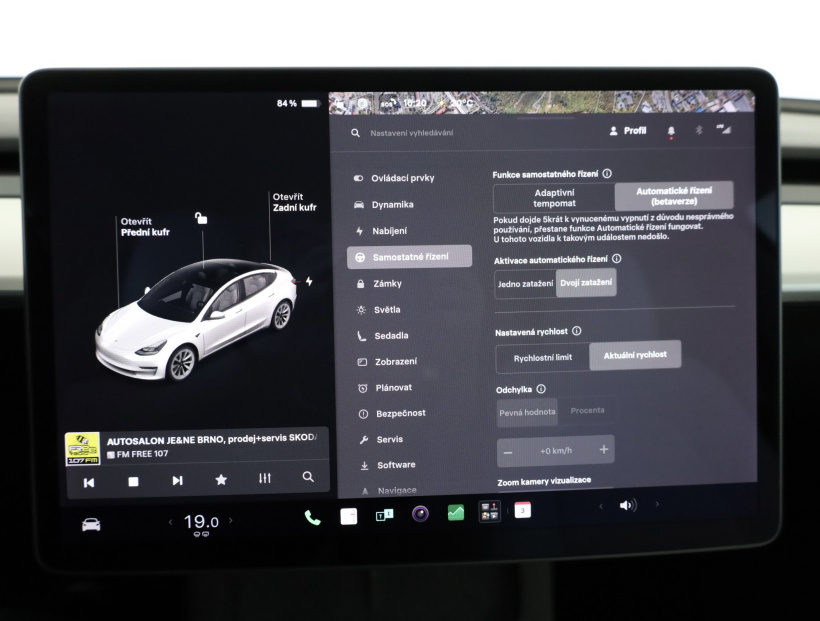The height and width of the screenshot is (621, 820).
Task: Show info for Aktivace automatického řízení
Action: tap(617, 258)
